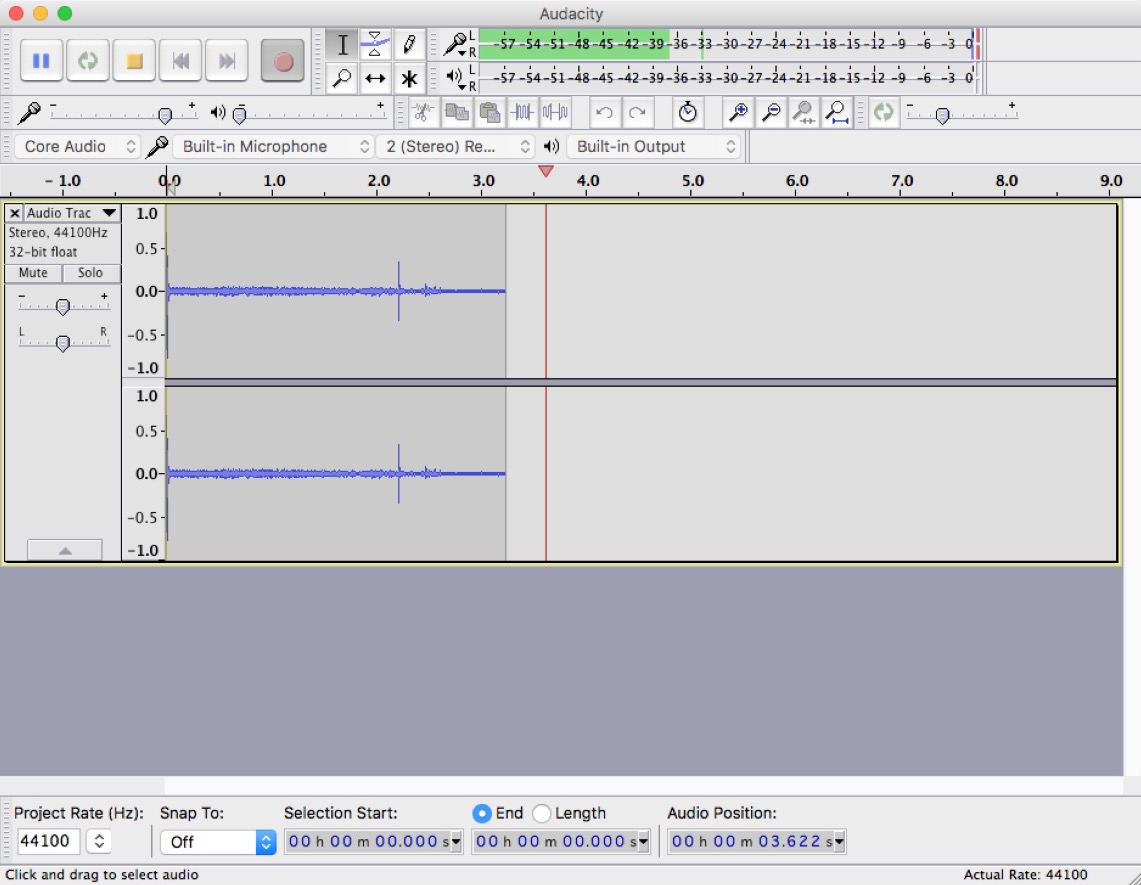1141x885 pixels.
Task: Click the Trim audio icon
Action: click(522, 113)
